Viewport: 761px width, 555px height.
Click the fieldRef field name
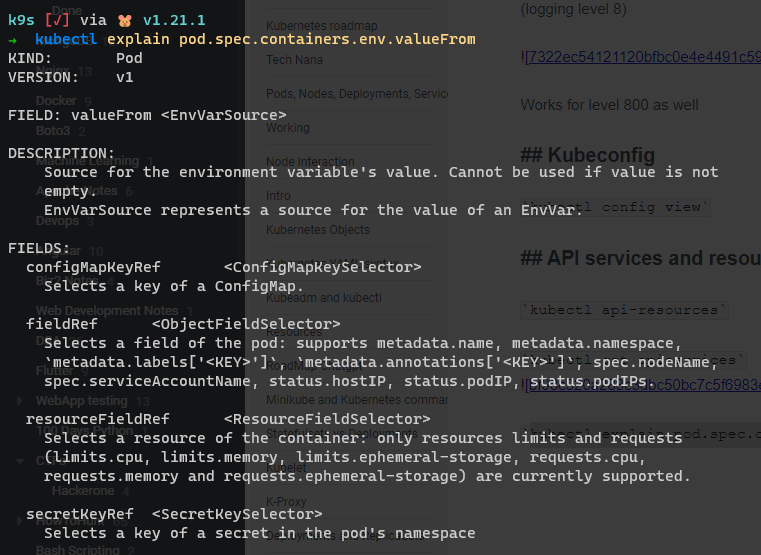[x=62, y=324]
